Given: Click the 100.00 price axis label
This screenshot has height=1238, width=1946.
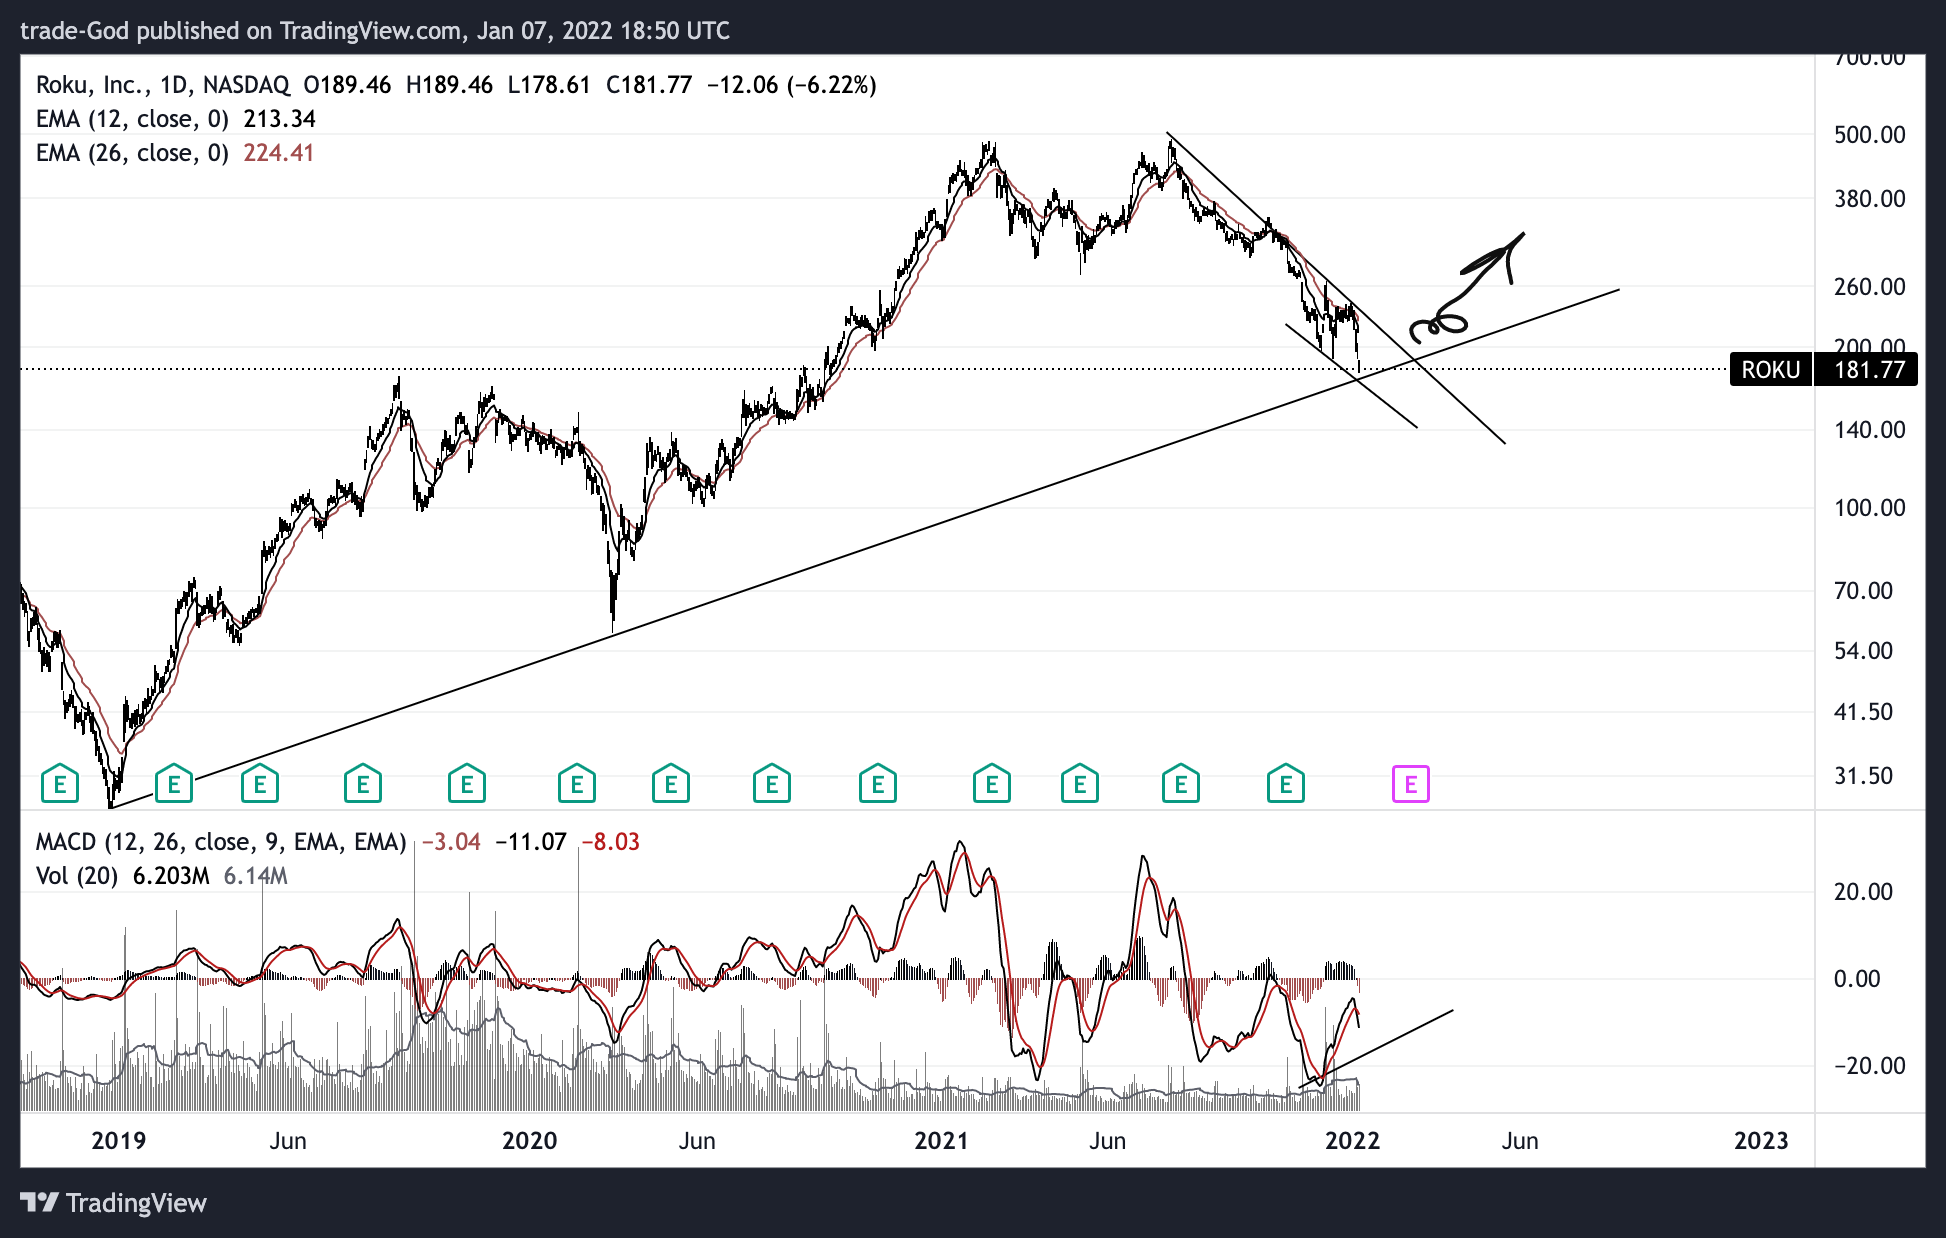Looking at the screenshot, I should 1869,507.
